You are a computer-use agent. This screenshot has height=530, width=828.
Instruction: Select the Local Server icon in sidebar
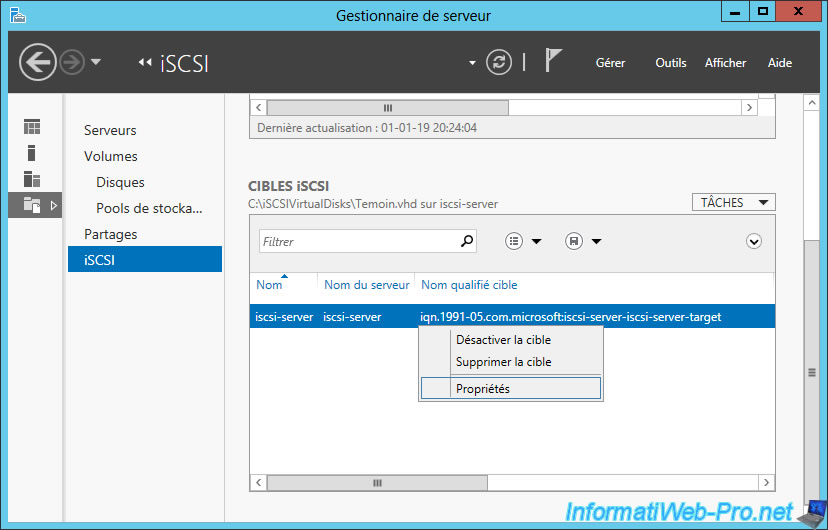point(32,153)
